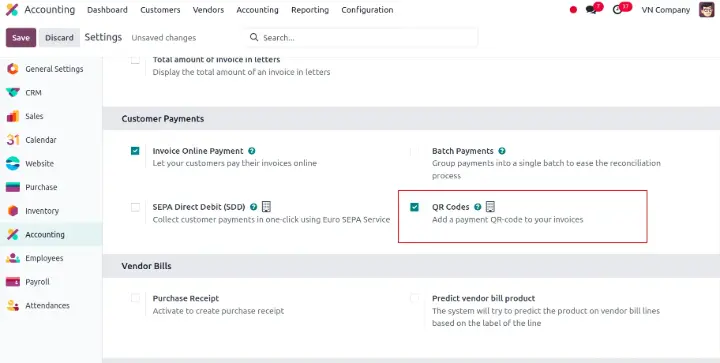This screenshot has width=720, height=363.
Task: Open the messages chat bubble icon
Action: click(591, 10)
